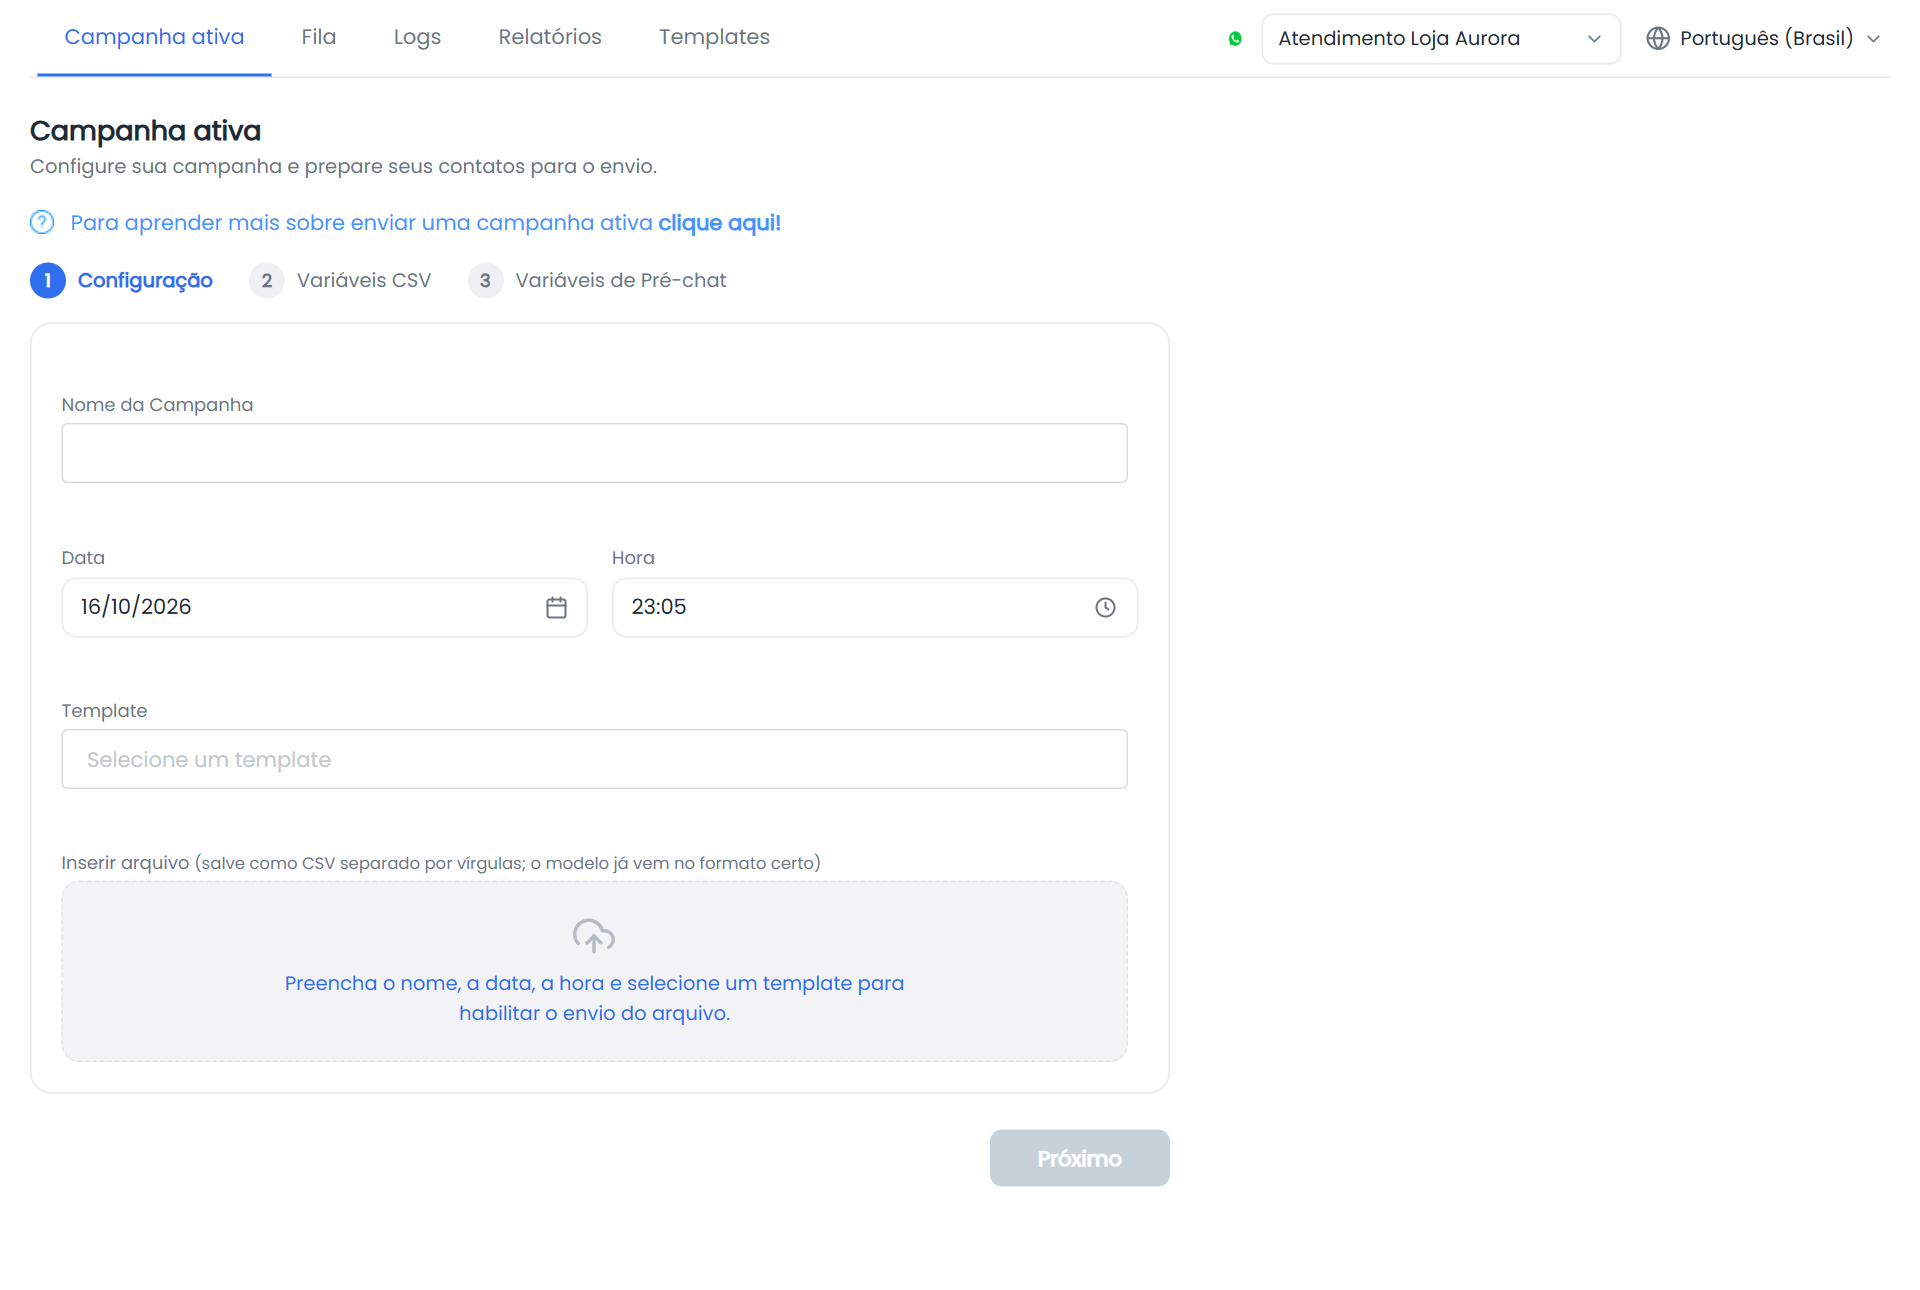Click step 3 circle indicator
1920x1290 pixels.
click(485, 281)
